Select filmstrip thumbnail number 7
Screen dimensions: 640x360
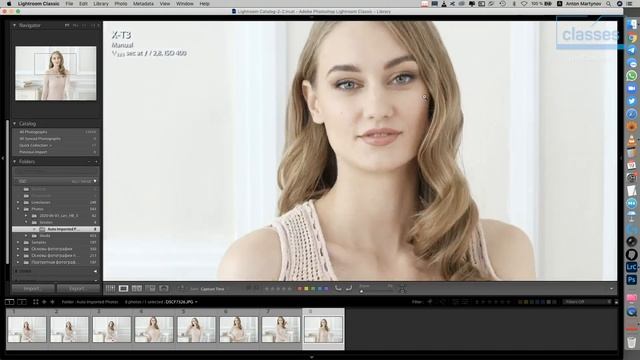point(281,329)
